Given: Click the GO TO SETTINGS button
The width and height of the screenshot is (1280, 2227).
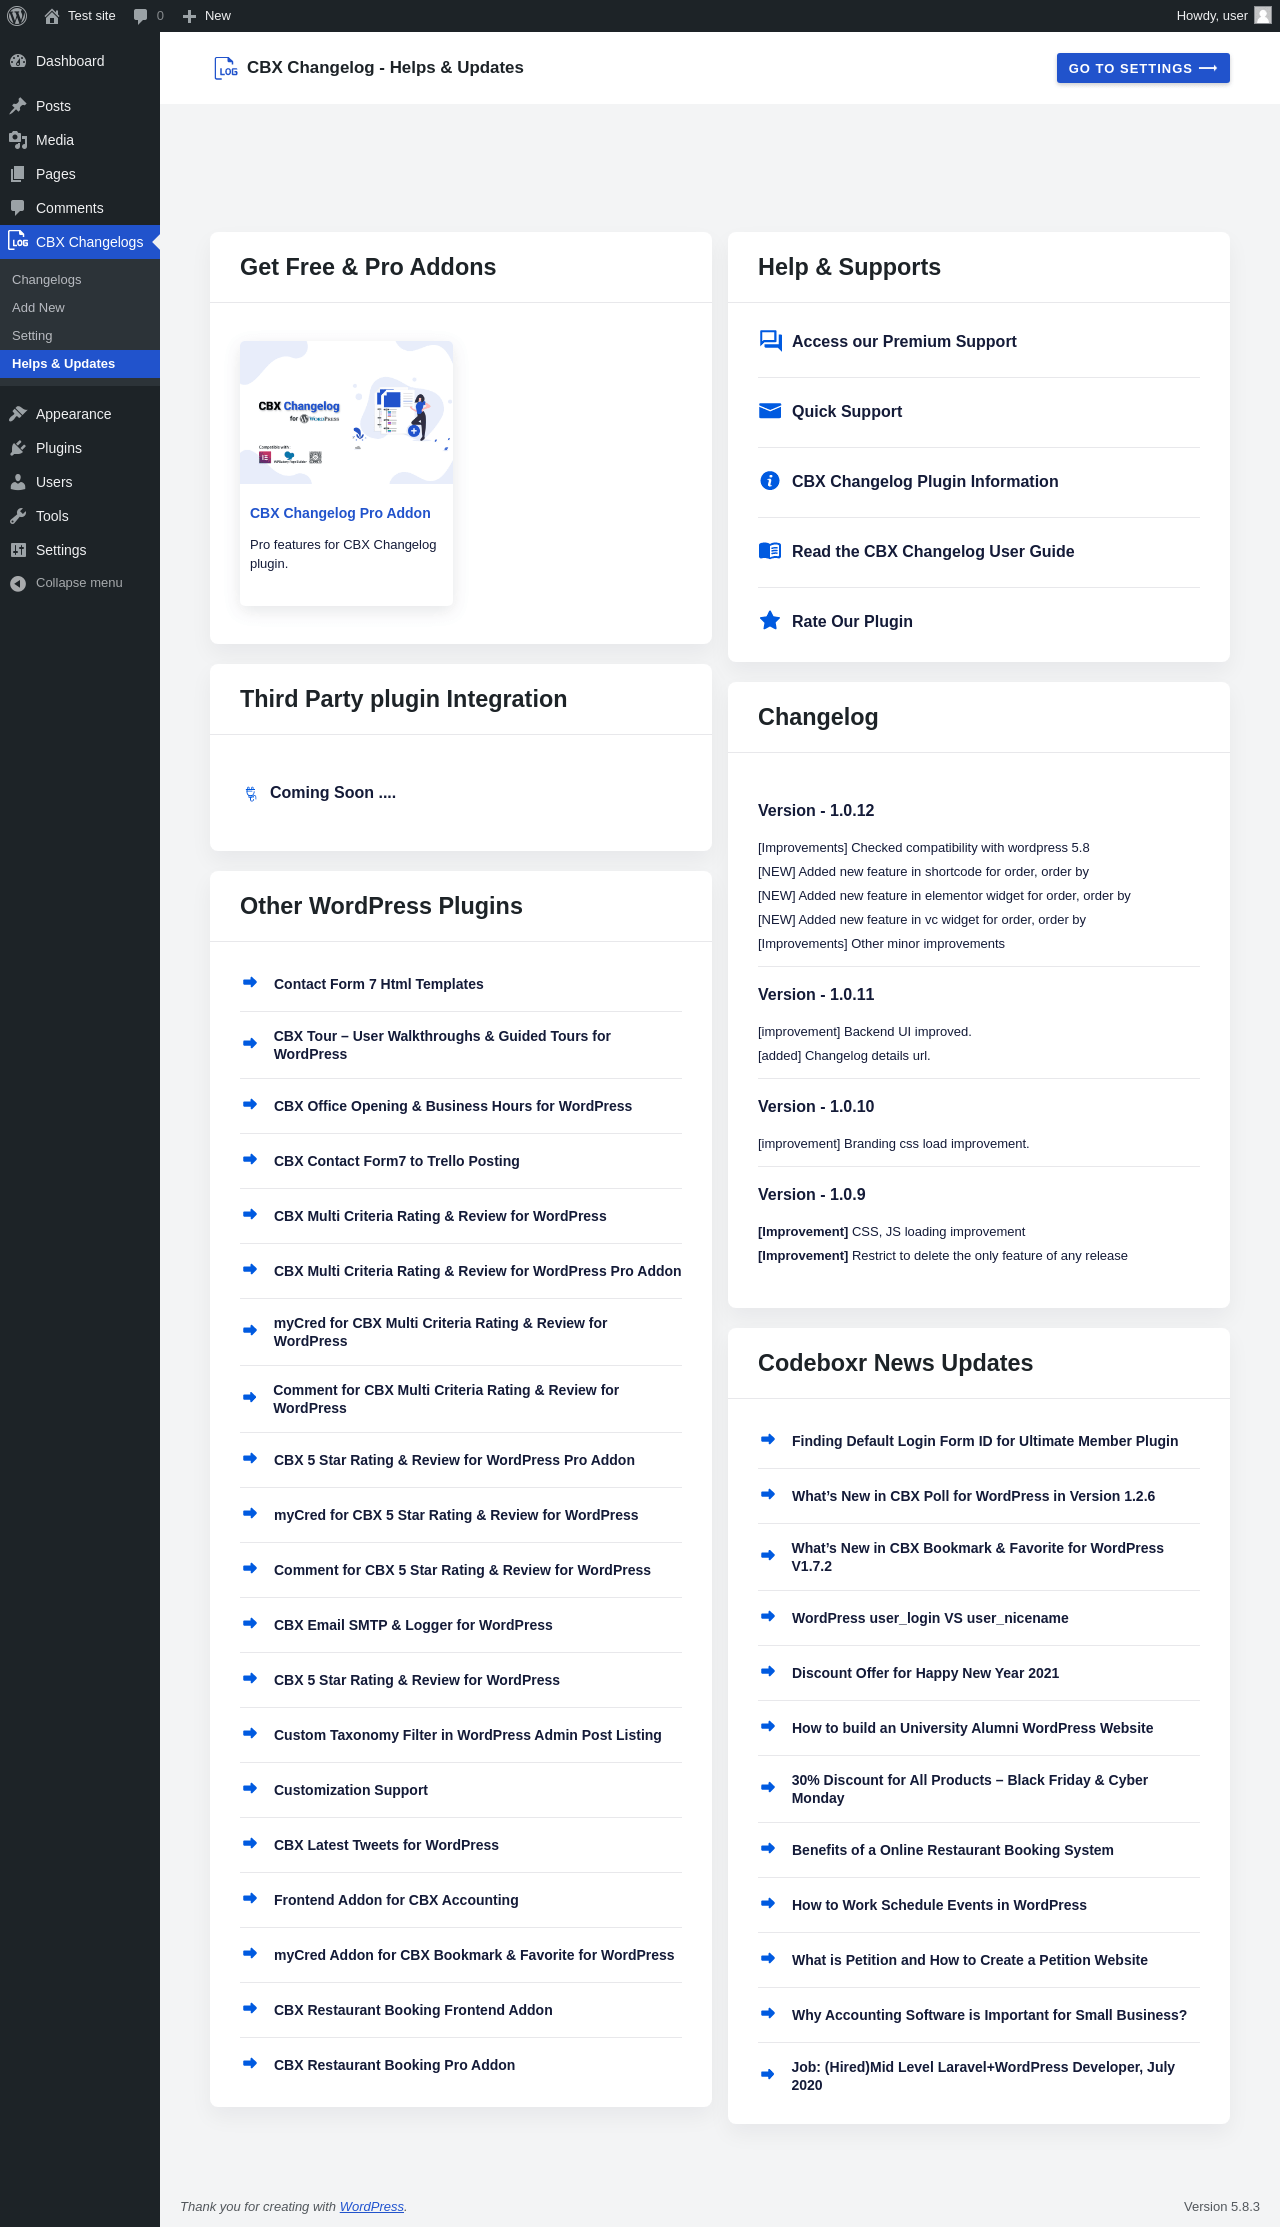Looking at the screenshot, I should tap(1143, 68).
